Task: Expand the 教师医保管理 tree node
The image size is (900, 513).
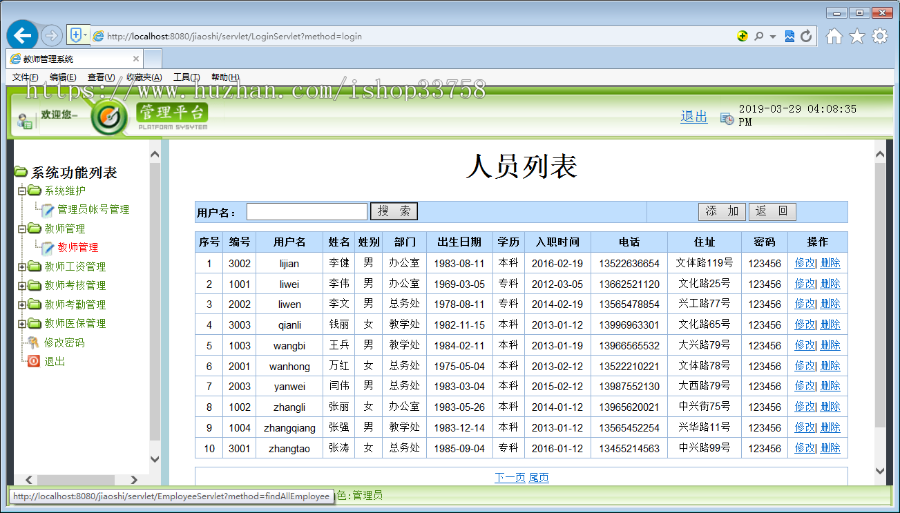Action: tap(22, 323)
